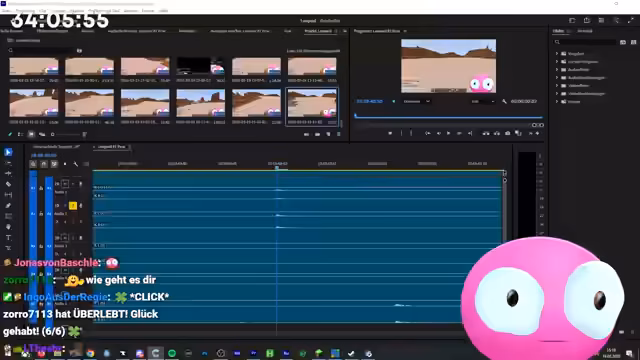The height and width of the screenshot is (360, 640).
Task: Select the Hand tool in toolbar
Action: (8, 227)
